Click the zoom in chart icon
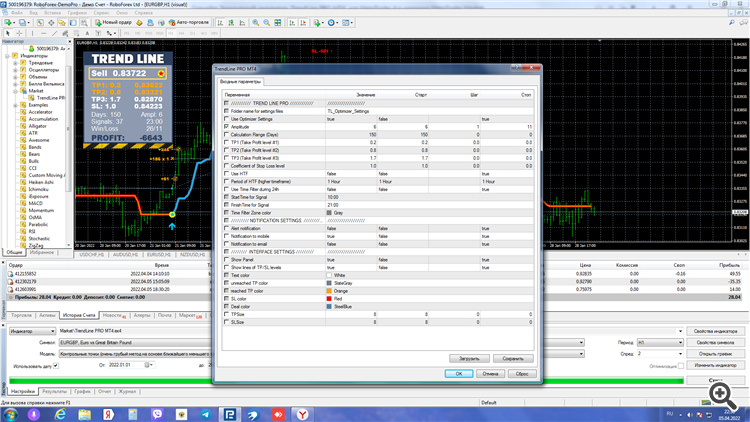 point(256,22)
